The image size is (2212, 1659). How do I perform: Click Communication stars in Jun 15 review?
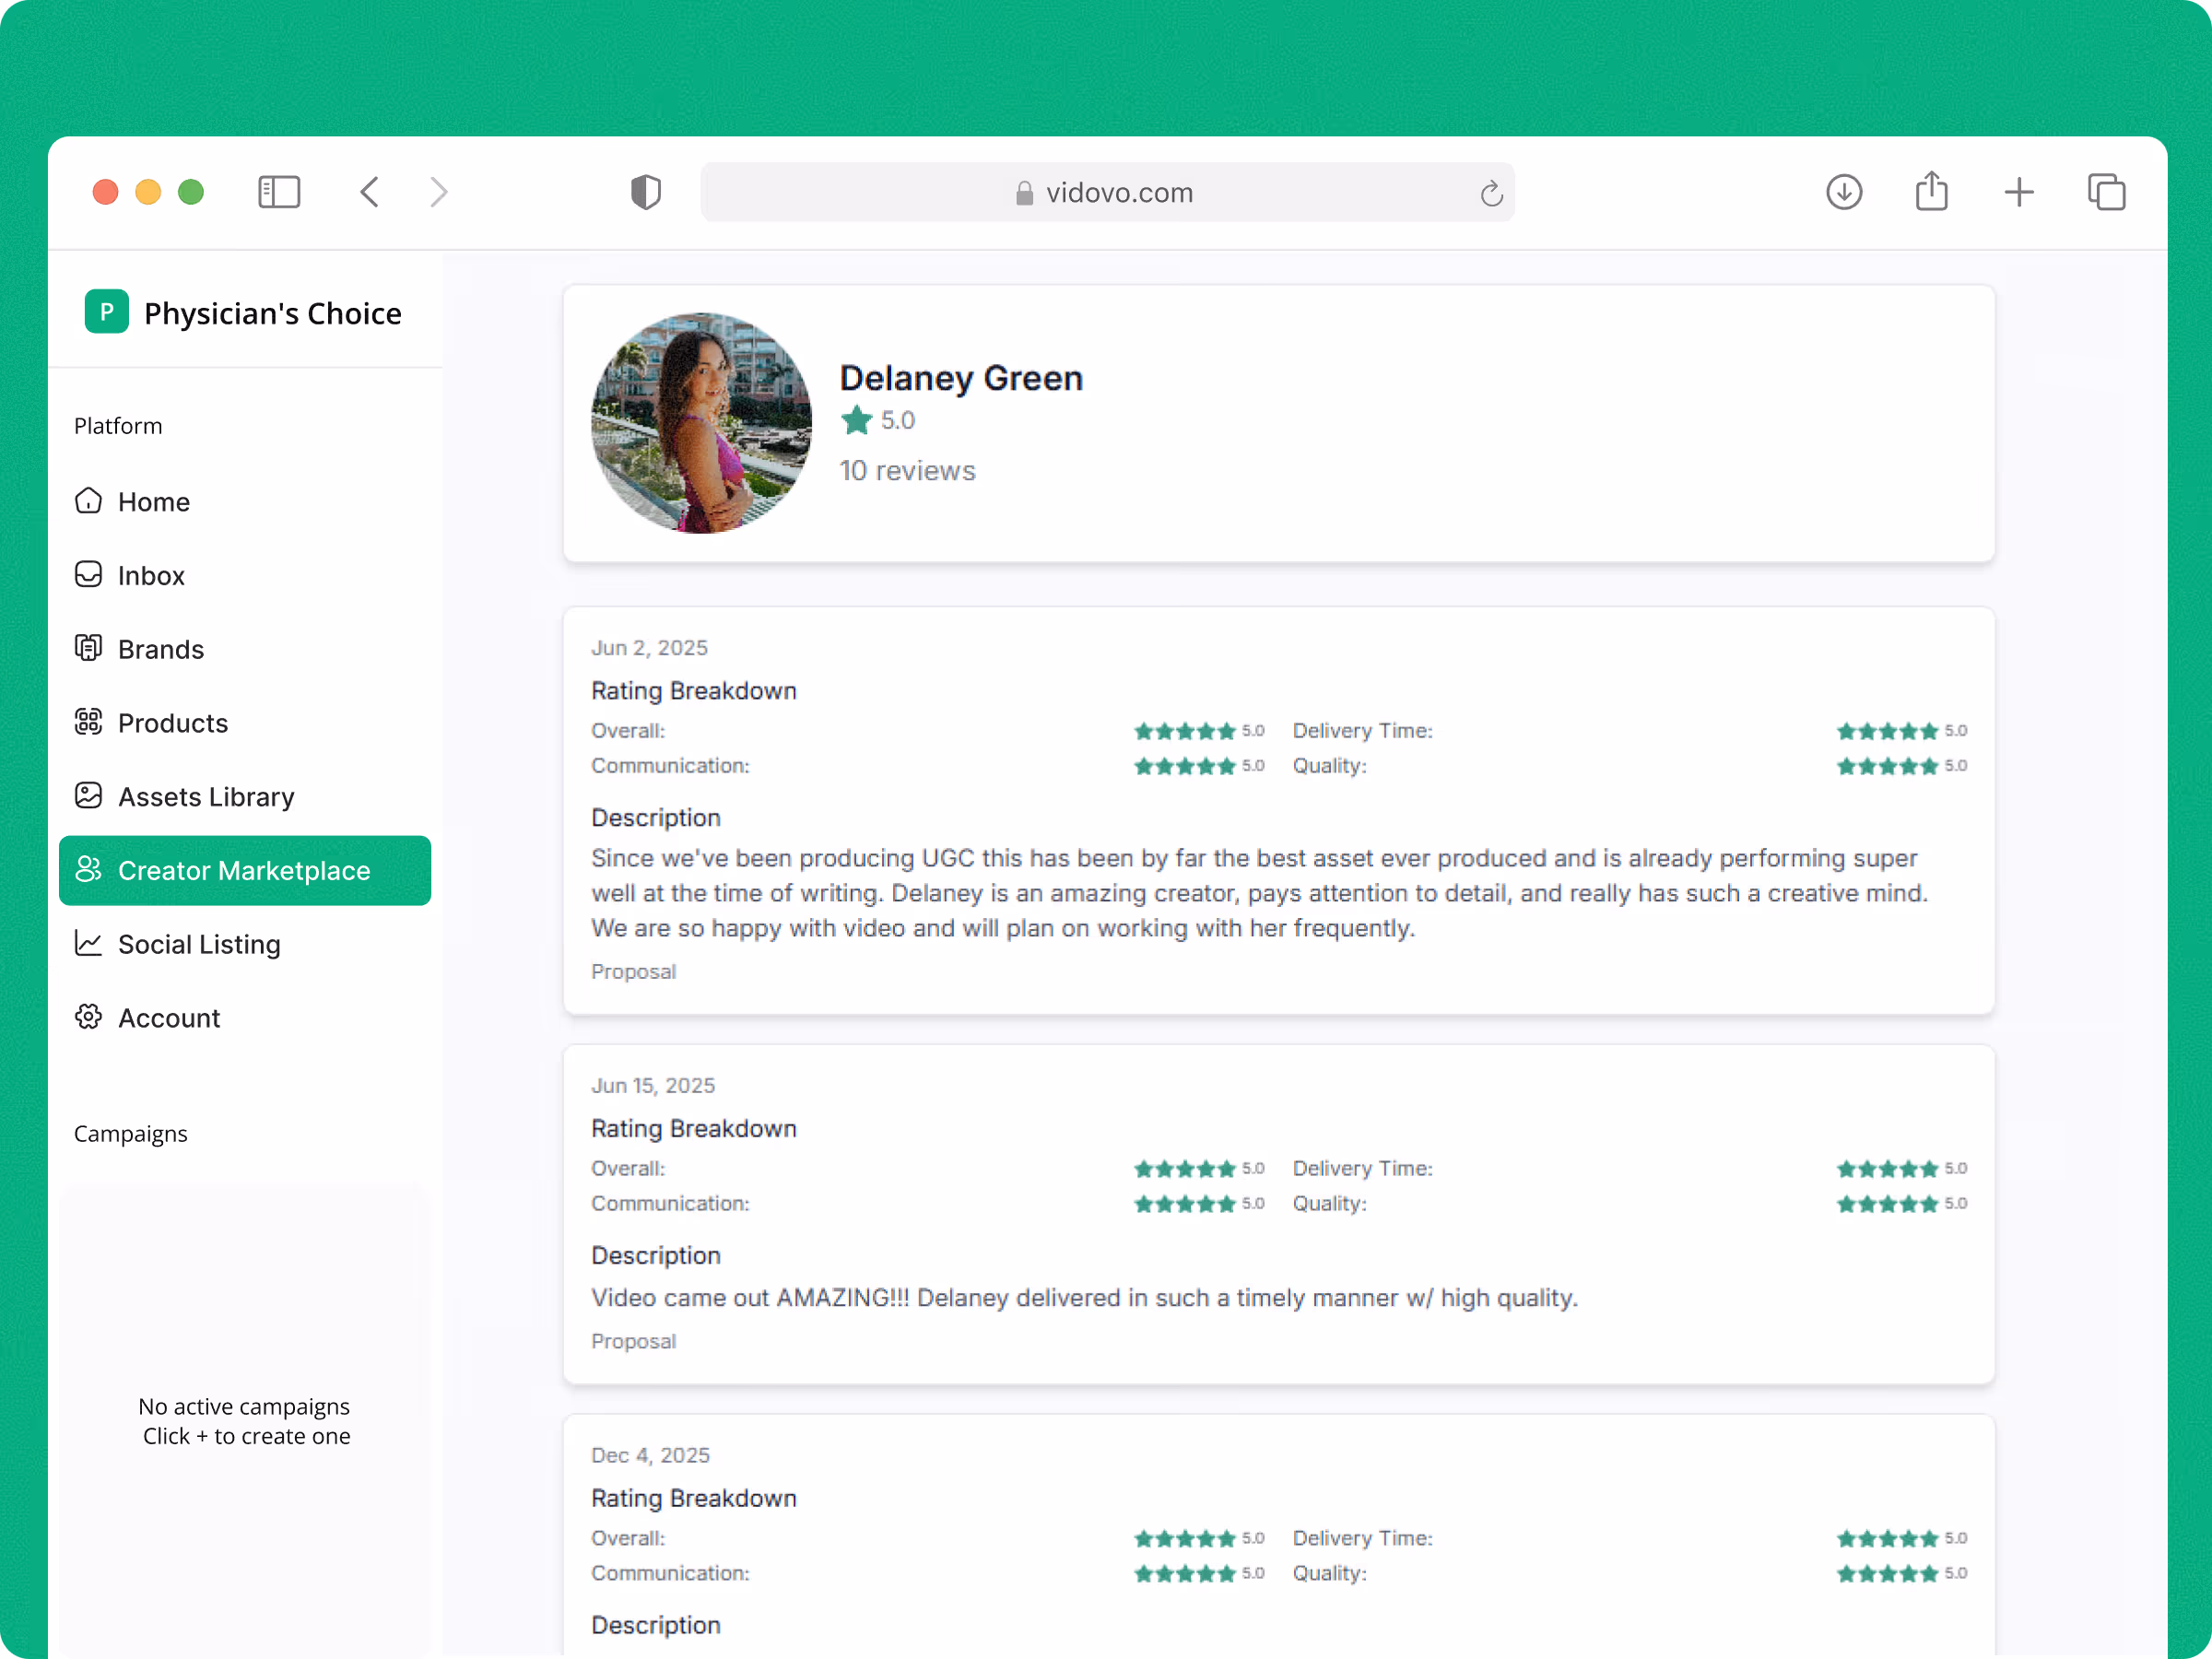(x=1185, y=1204)
